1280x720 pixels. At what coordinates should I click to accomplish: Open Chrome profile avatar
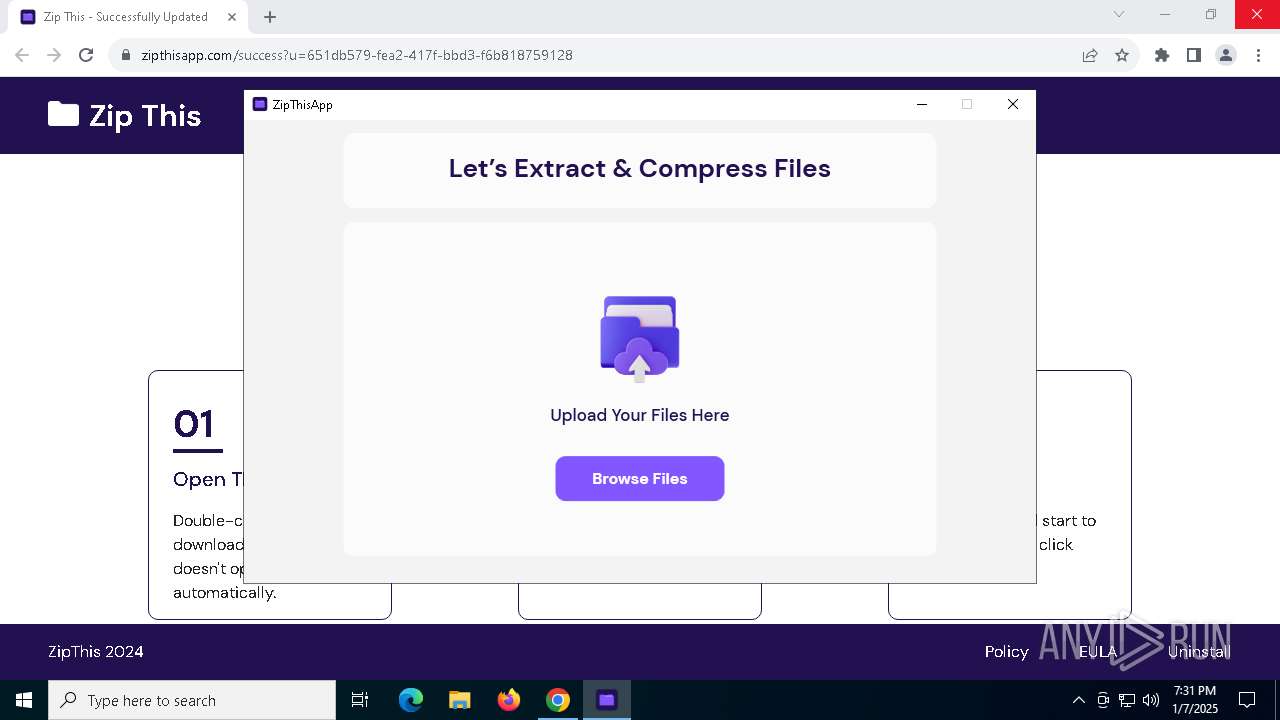pos(1226,55)
